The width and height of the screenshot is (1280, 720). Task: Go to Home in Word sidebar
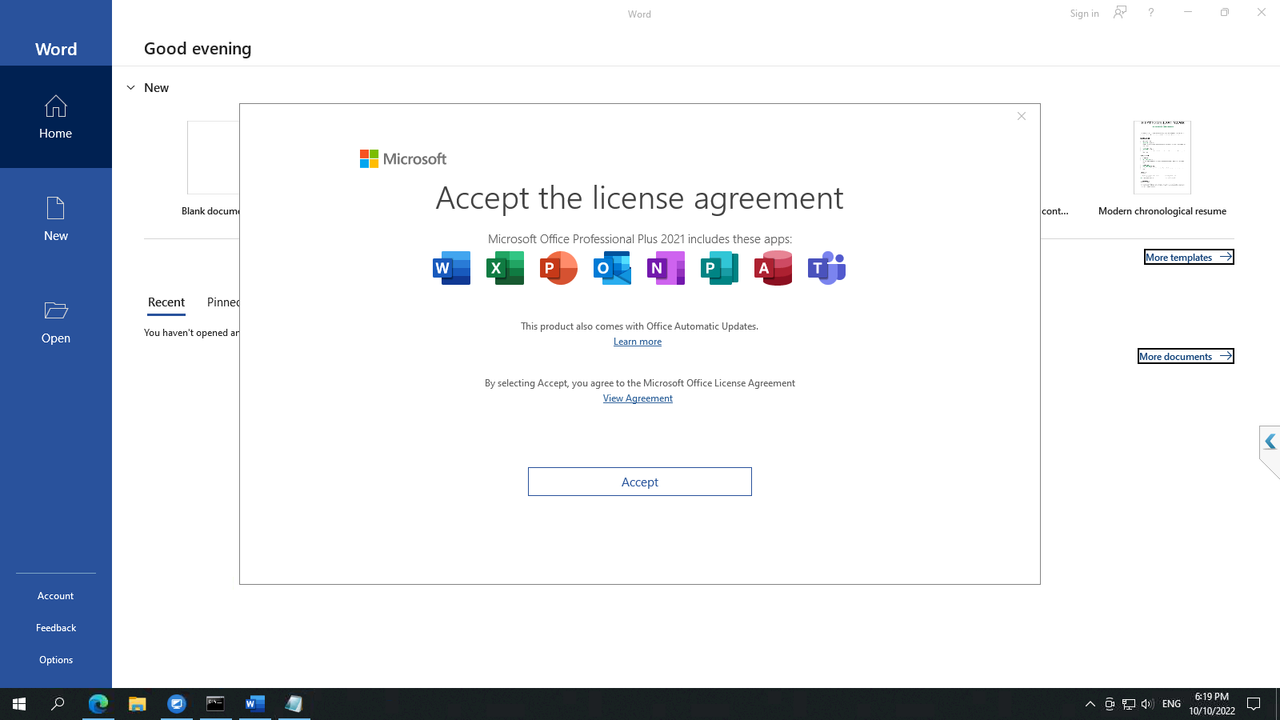click(x=56, y=117)
